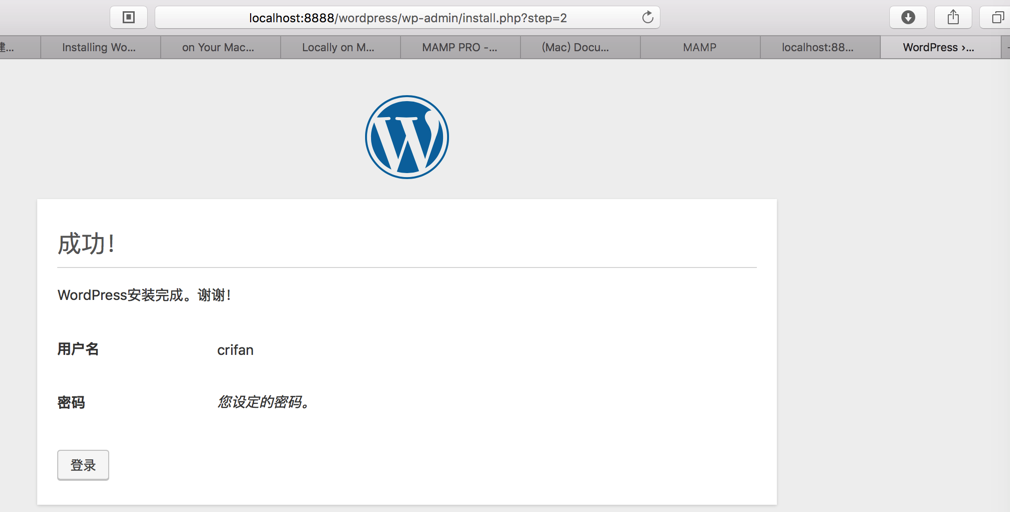
Task: Click the Safari sidebar toggle icon
Action: coord(129,17)
